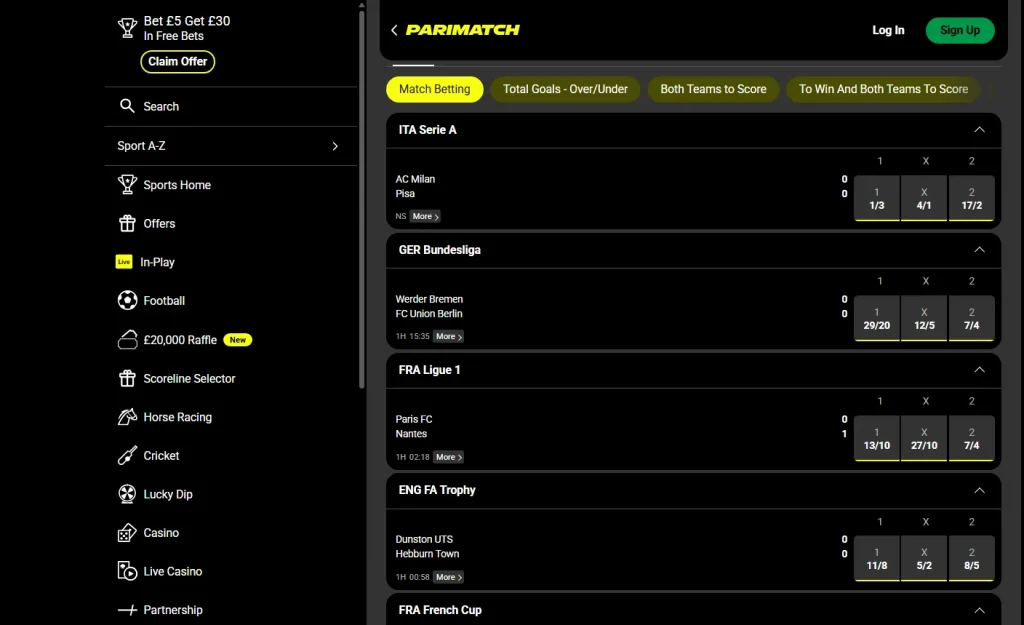Open Live Casino via its icon
The width and height of the screenshot is (1024, 625).
click(x=127, y=572)
